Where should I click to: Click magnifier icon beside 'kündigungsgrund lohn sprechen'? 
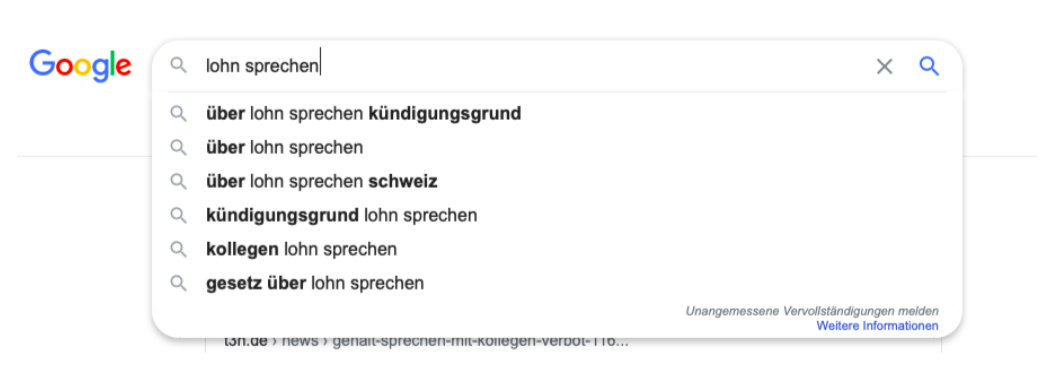coord(178,215)
